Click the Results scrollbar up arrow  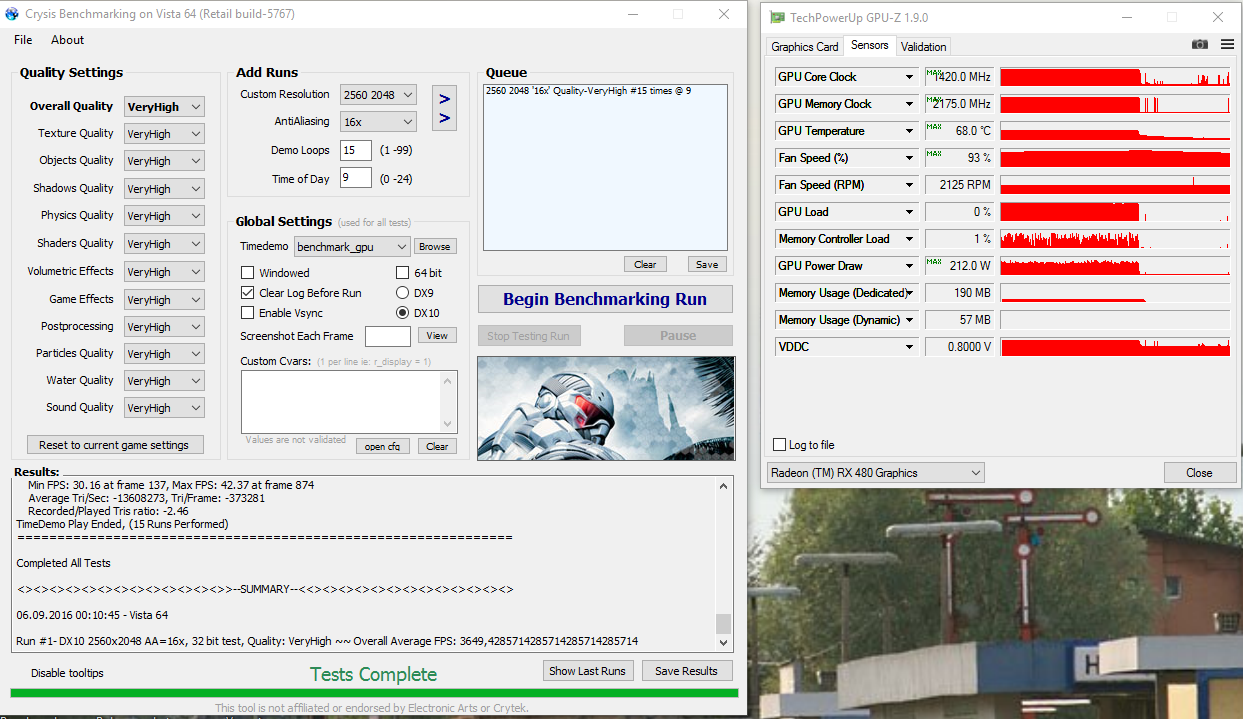(723, 486)
